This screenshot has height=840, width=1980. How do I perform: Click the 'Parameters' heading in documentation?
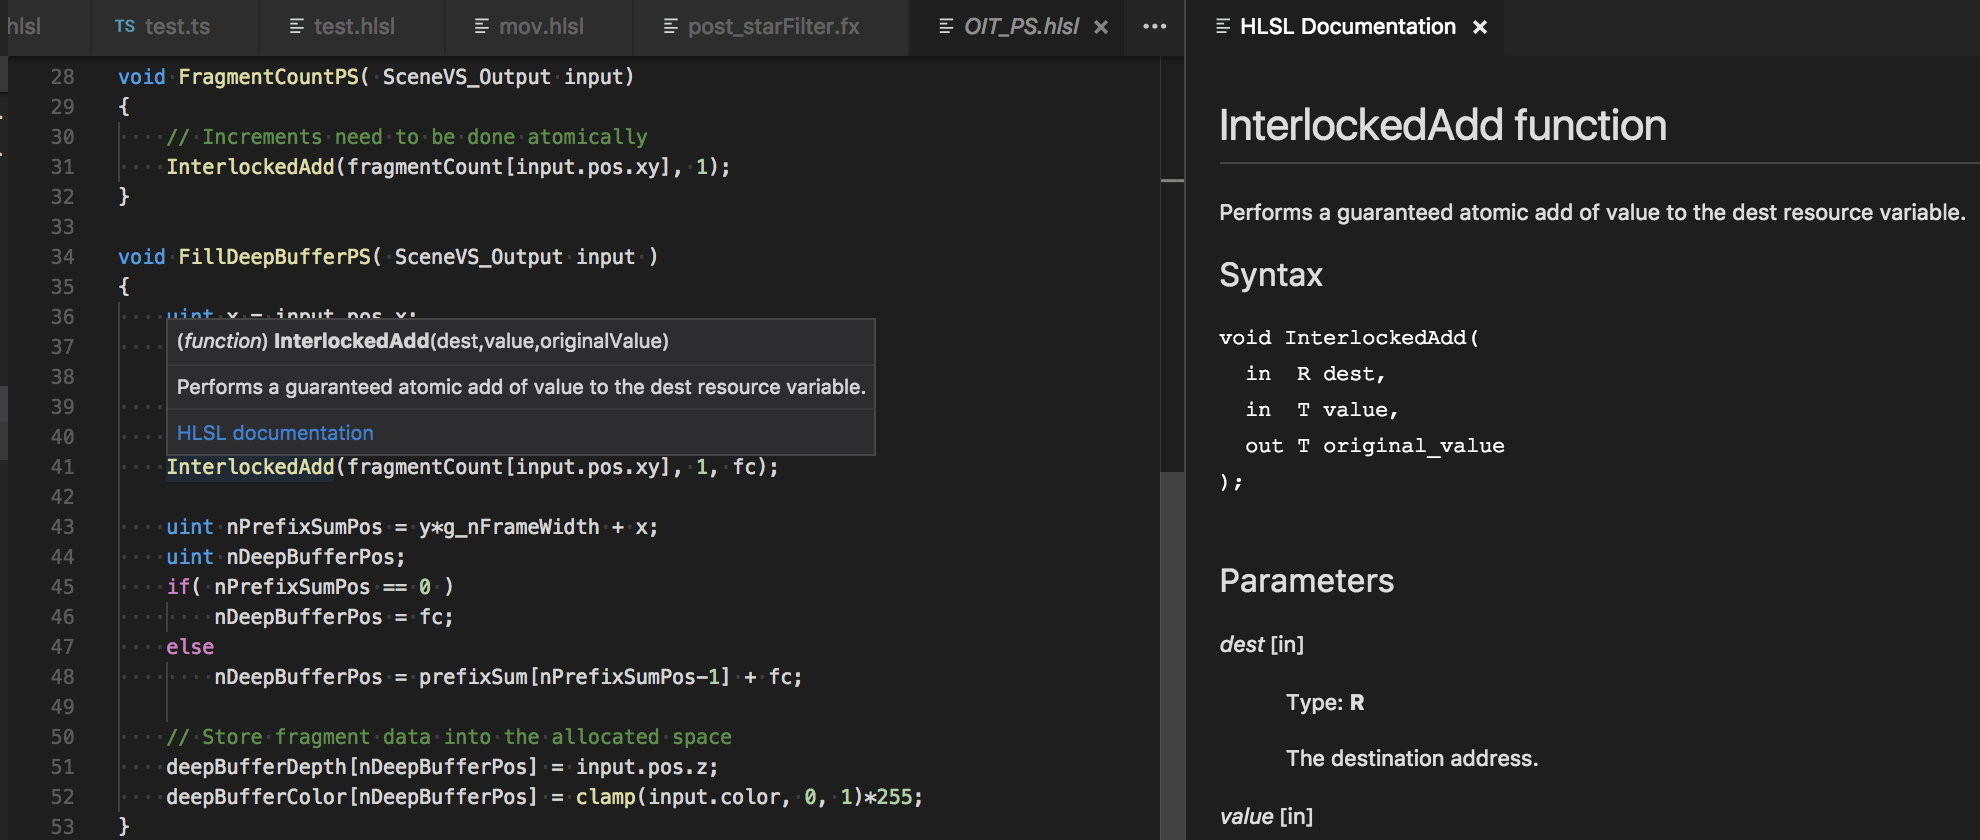click(x=1306, y=581)
